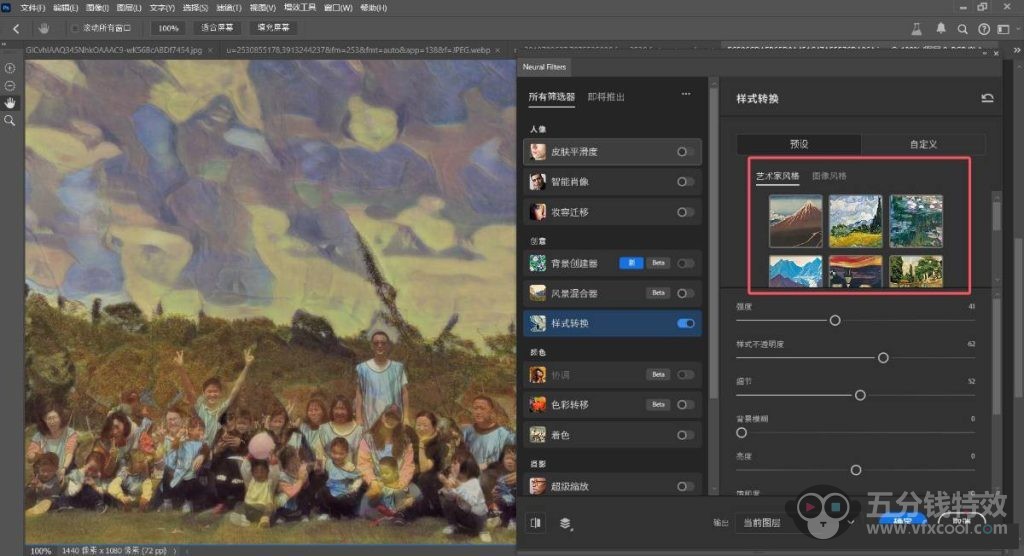Click the 强度 slider handle
This screenshot has width=1024, height=556.
click(835, 320)
